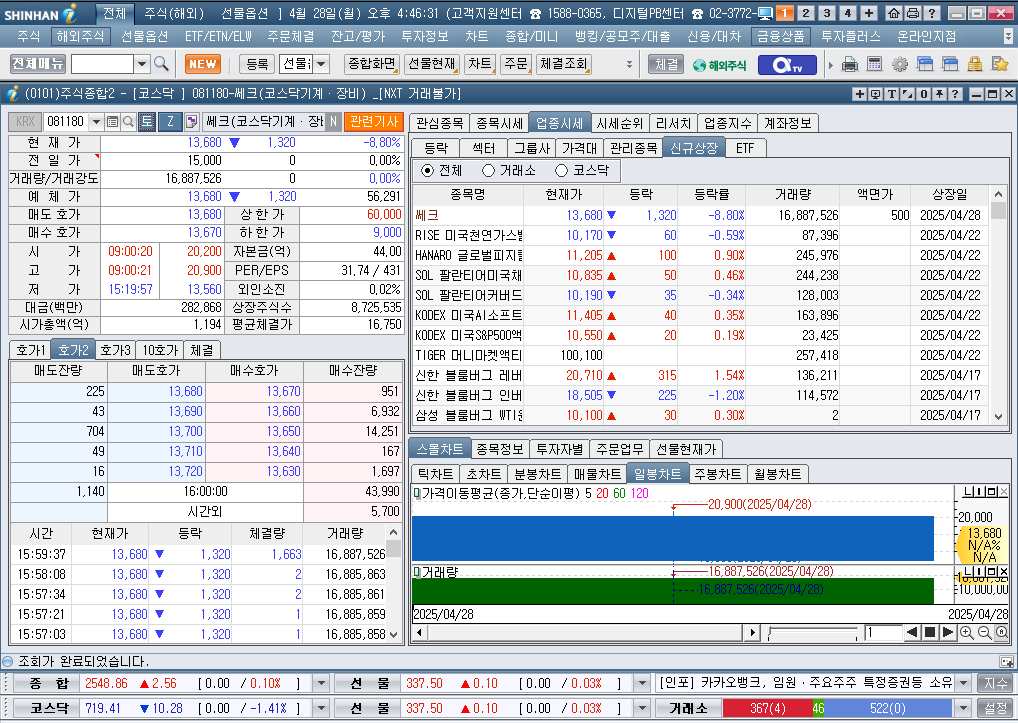Open the 코스닥 index ticker dropdown
Screen dimensions: 1018x723
321,708
